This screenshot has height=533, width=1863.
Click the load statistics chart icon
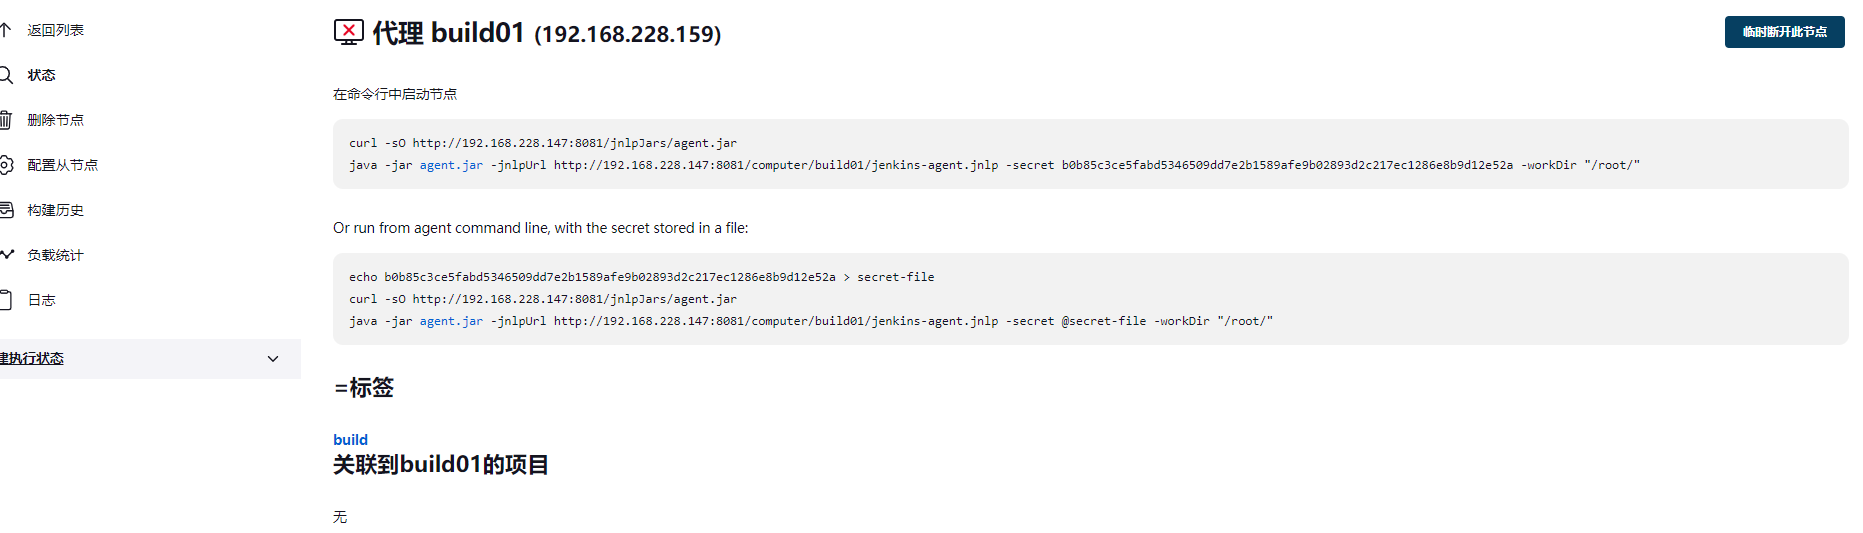pyautogui.click(x=6, y=254)
